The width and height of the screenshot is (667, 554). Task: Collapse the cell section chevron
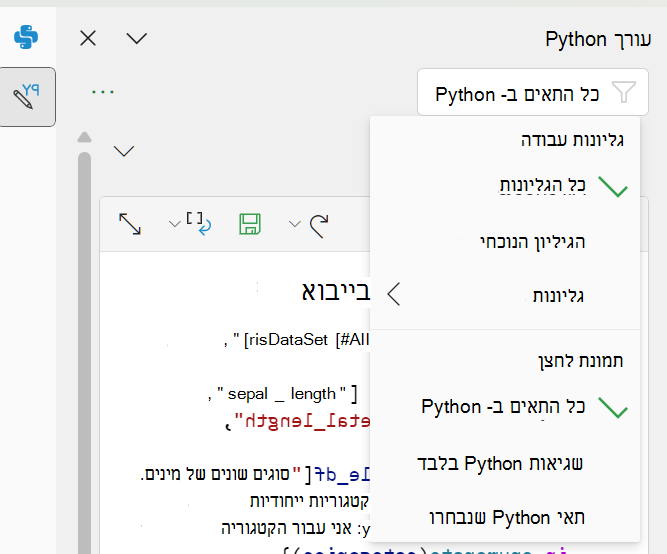pyautogui.click(x=124, y=151)
